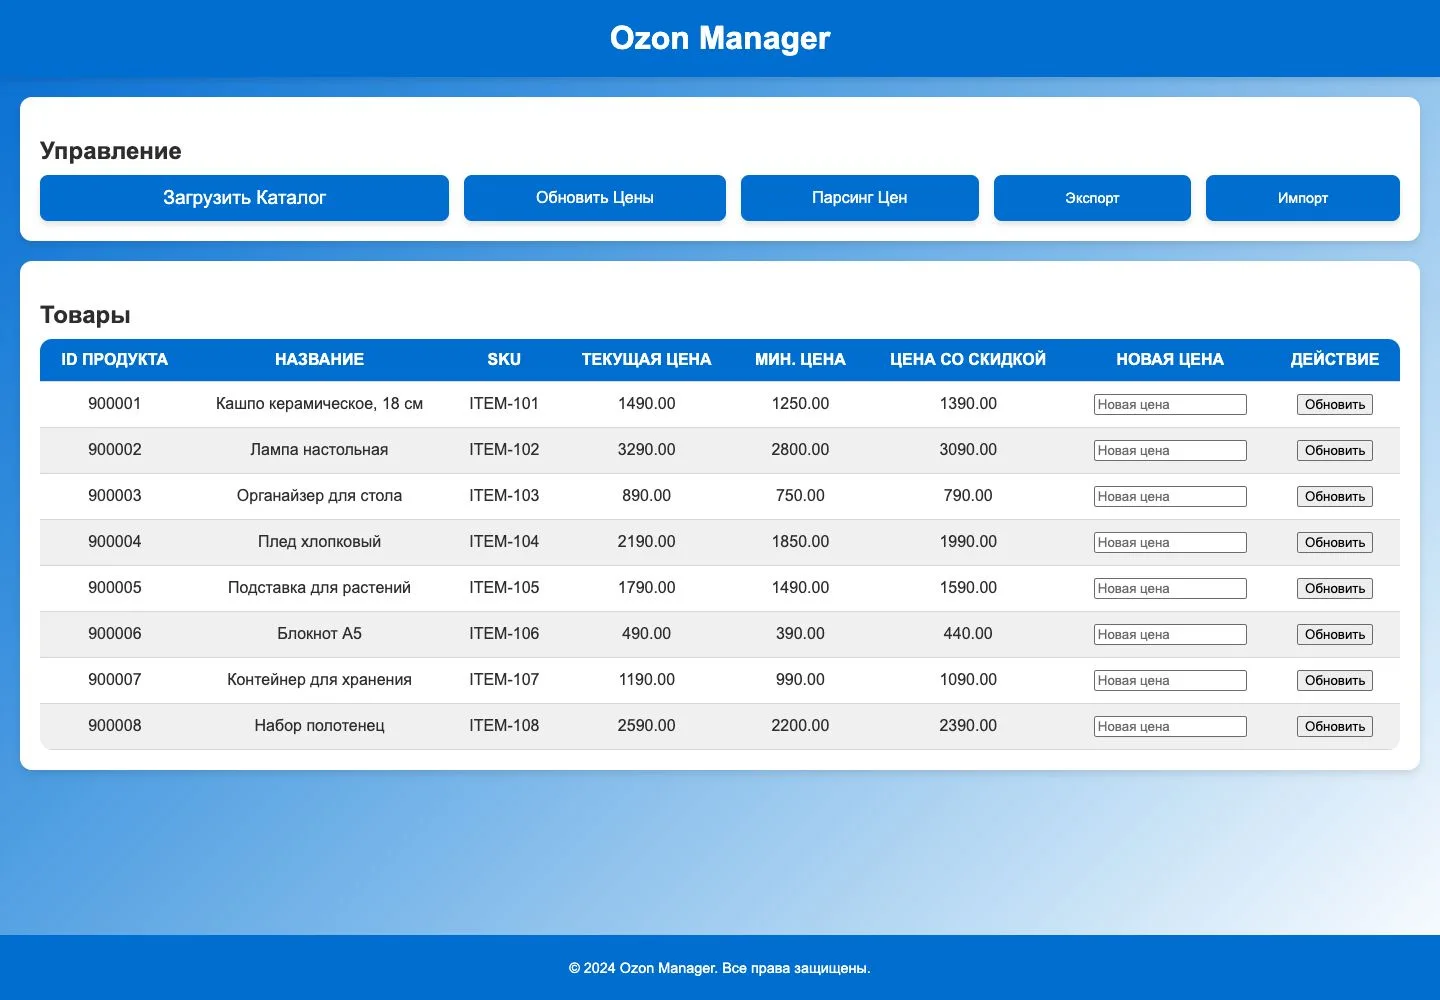
Task: Select the ITEM-102 SKU cell
Action: [504, 450]
